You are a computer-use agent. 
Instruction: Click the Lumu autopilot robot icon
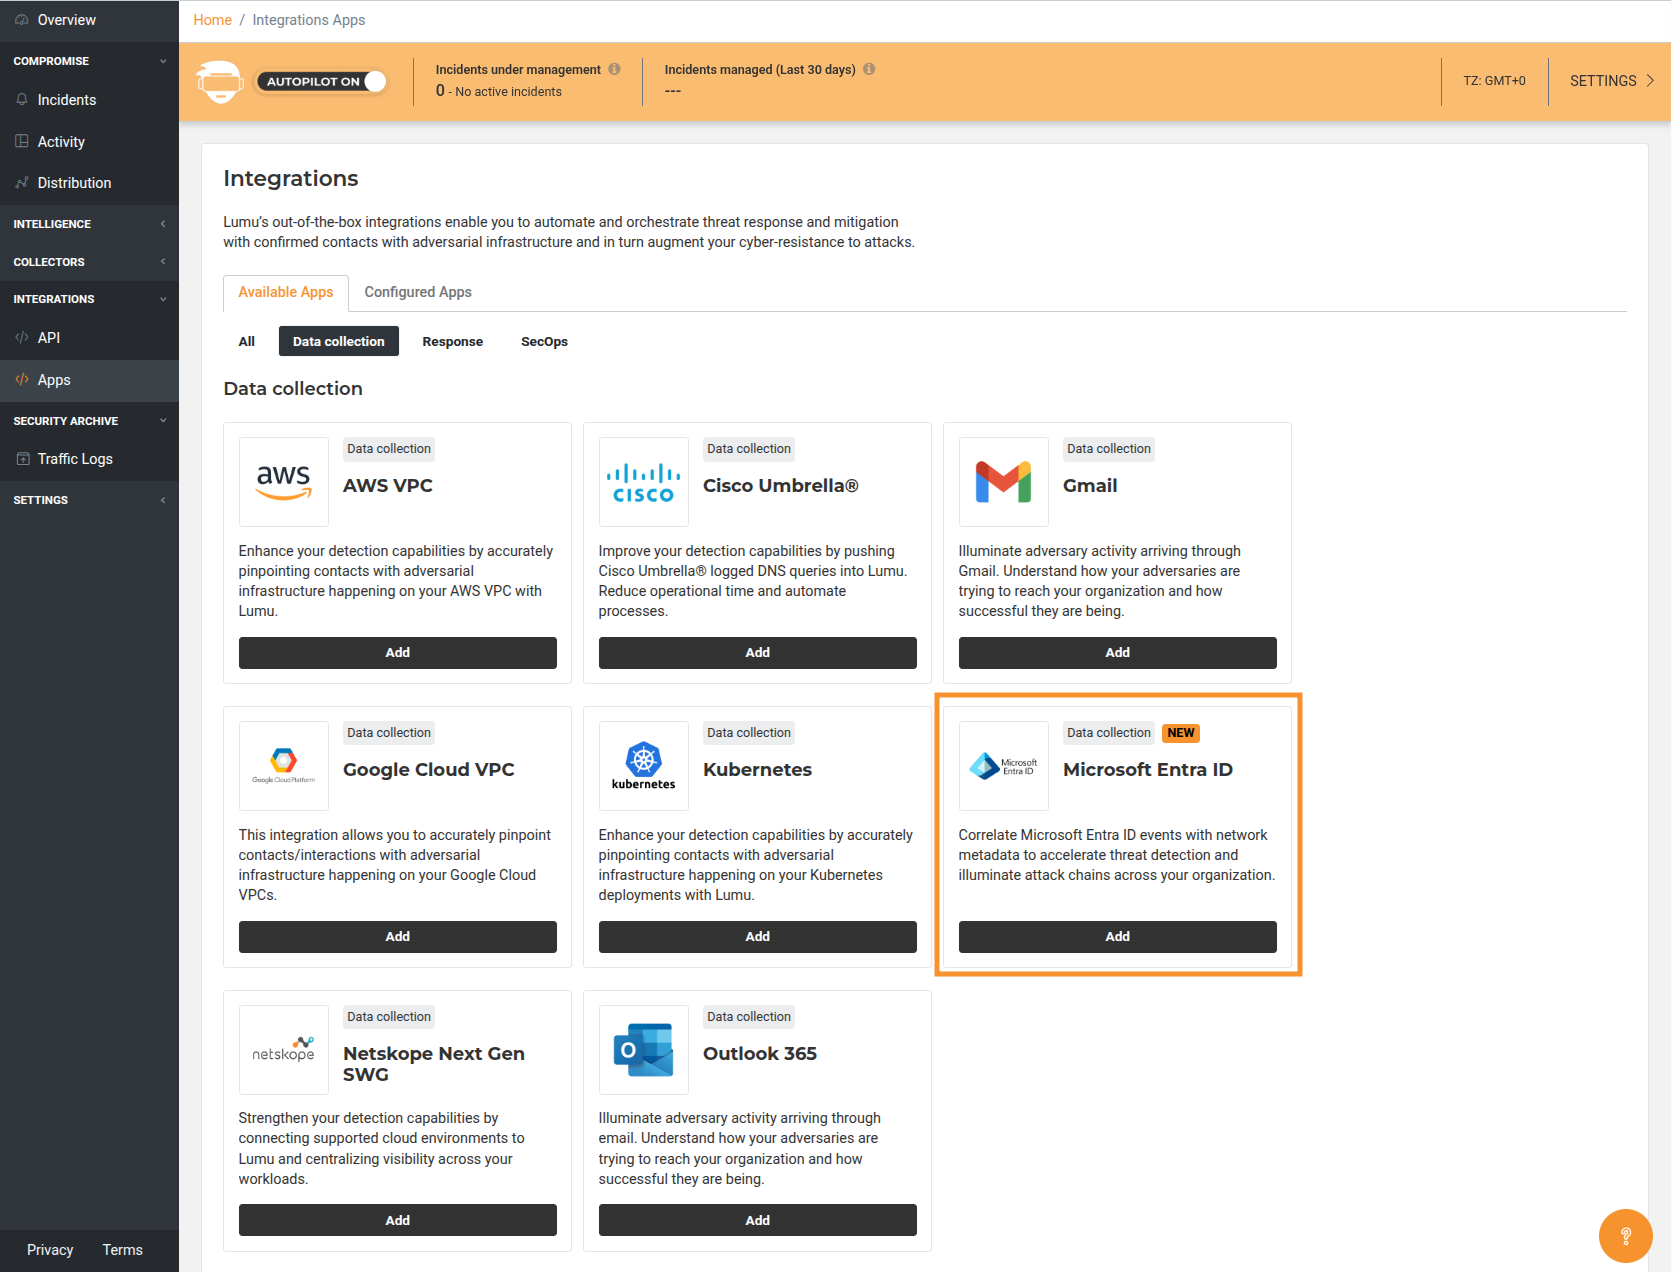click(x=220, y=82)
